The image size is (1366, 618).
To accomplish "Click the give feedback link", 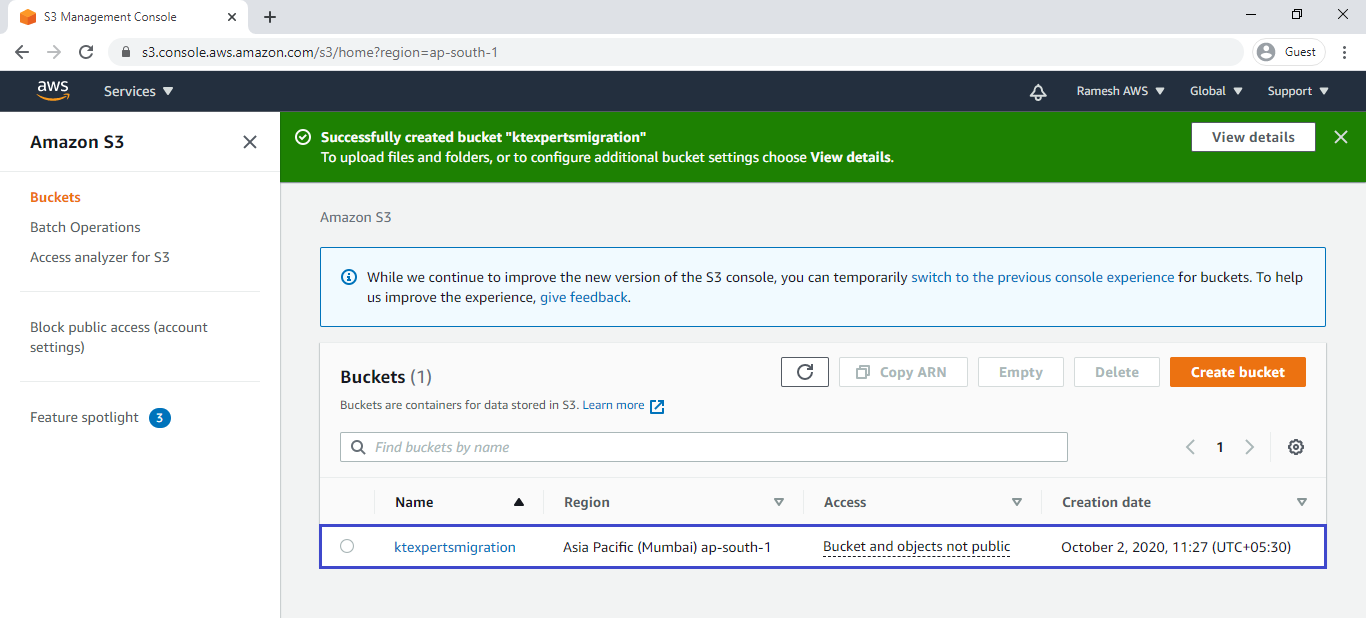I will [584, 297].
